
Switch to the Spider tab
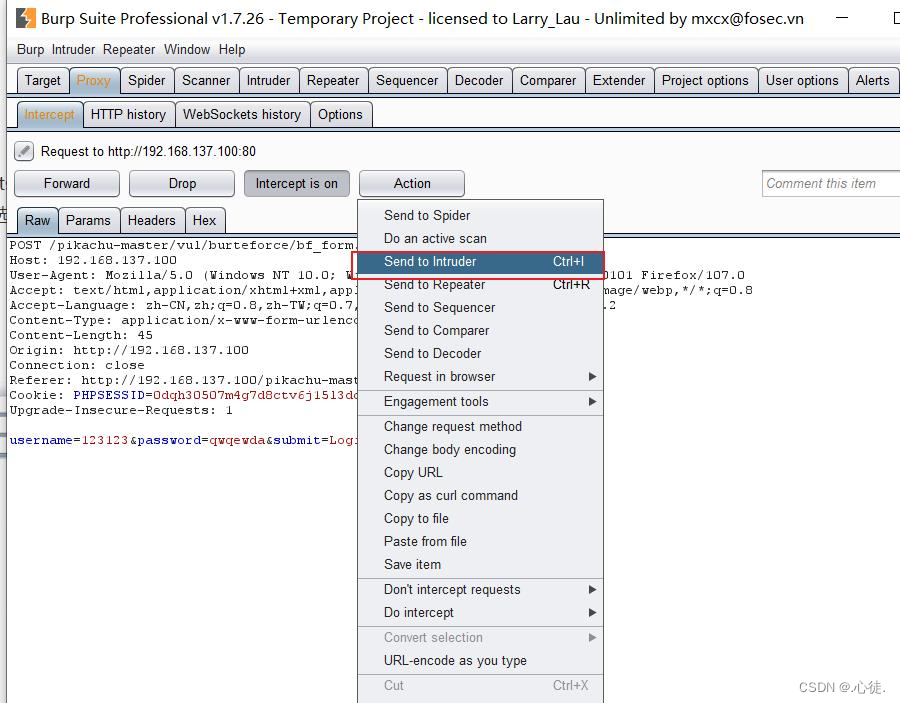[x=147, y=81]
